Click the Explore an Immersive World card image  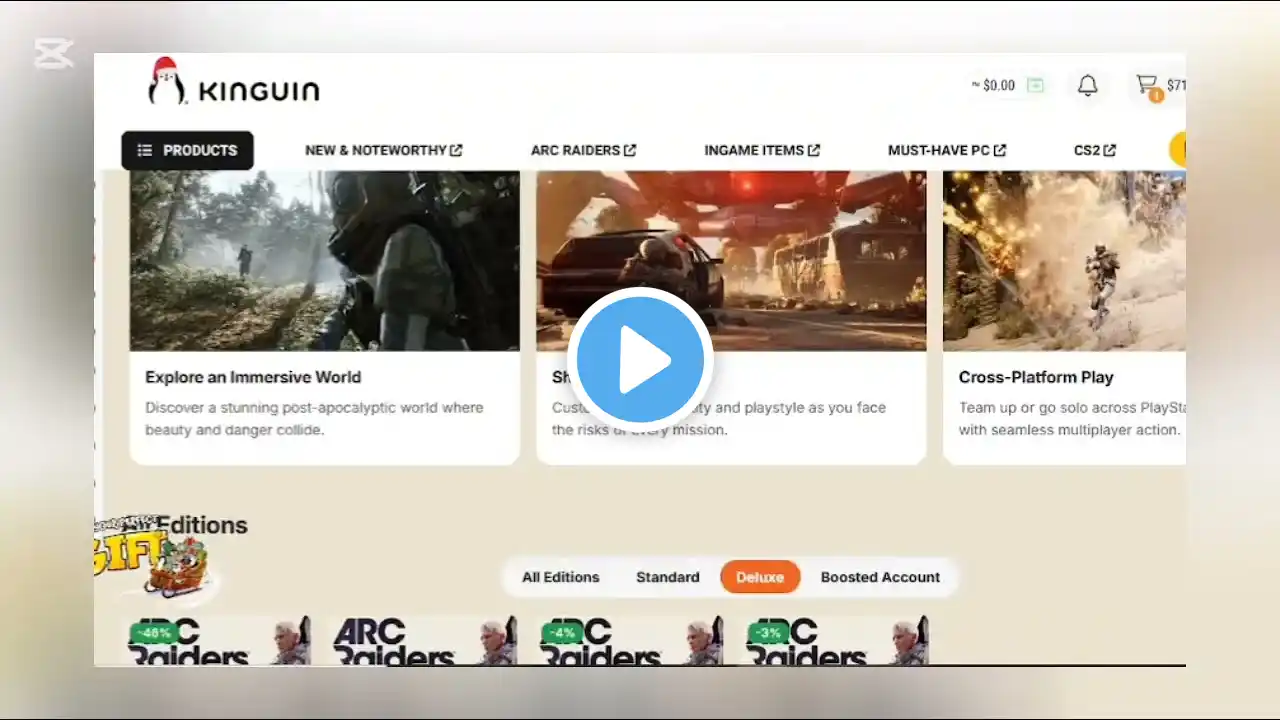coord(325,261)
